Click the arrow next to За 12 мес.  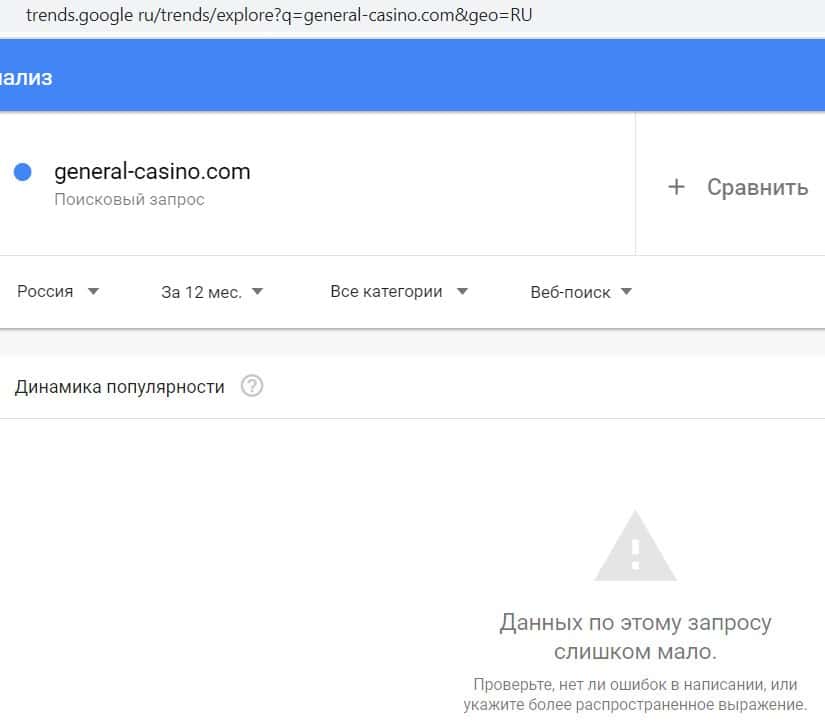coord(257,292)
